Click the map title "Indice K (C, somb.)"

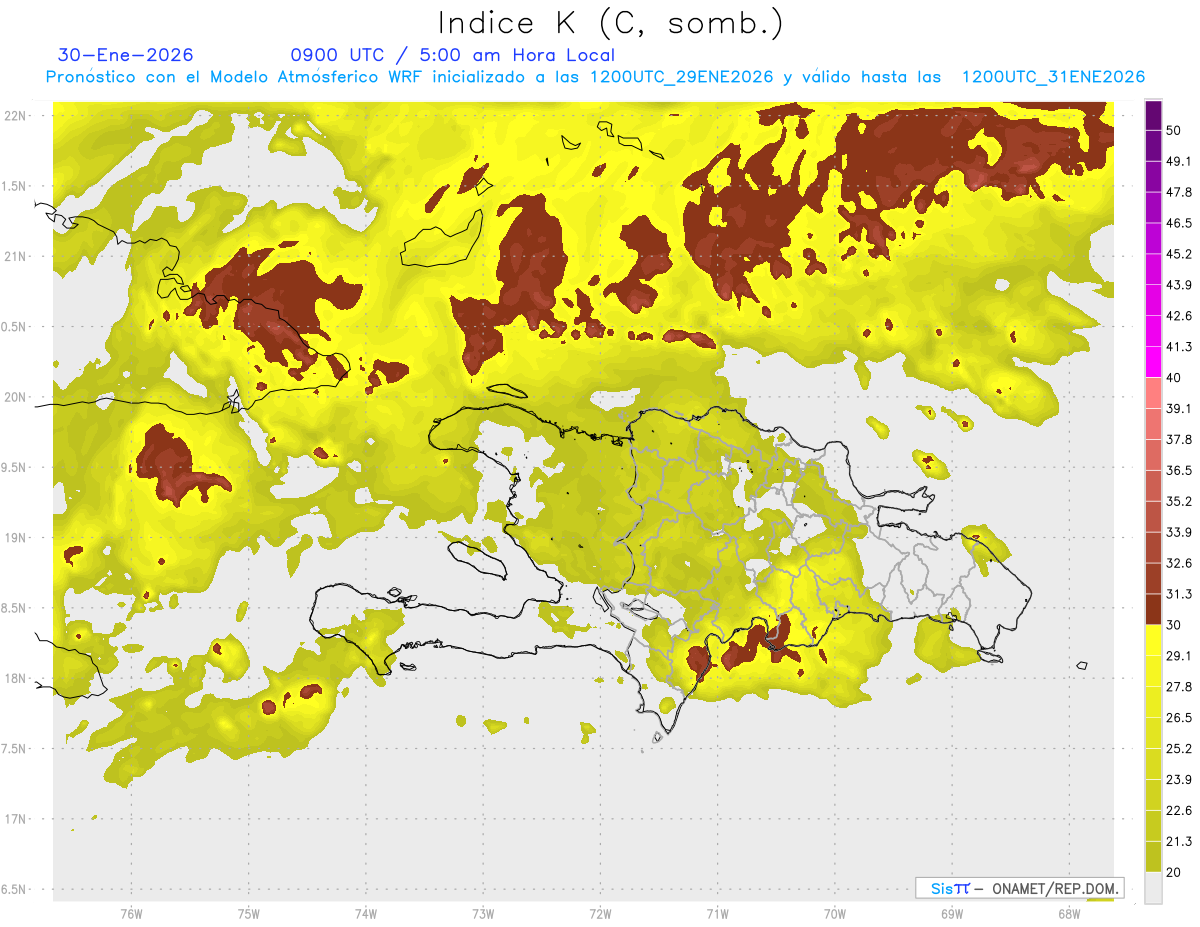point(610,24)
